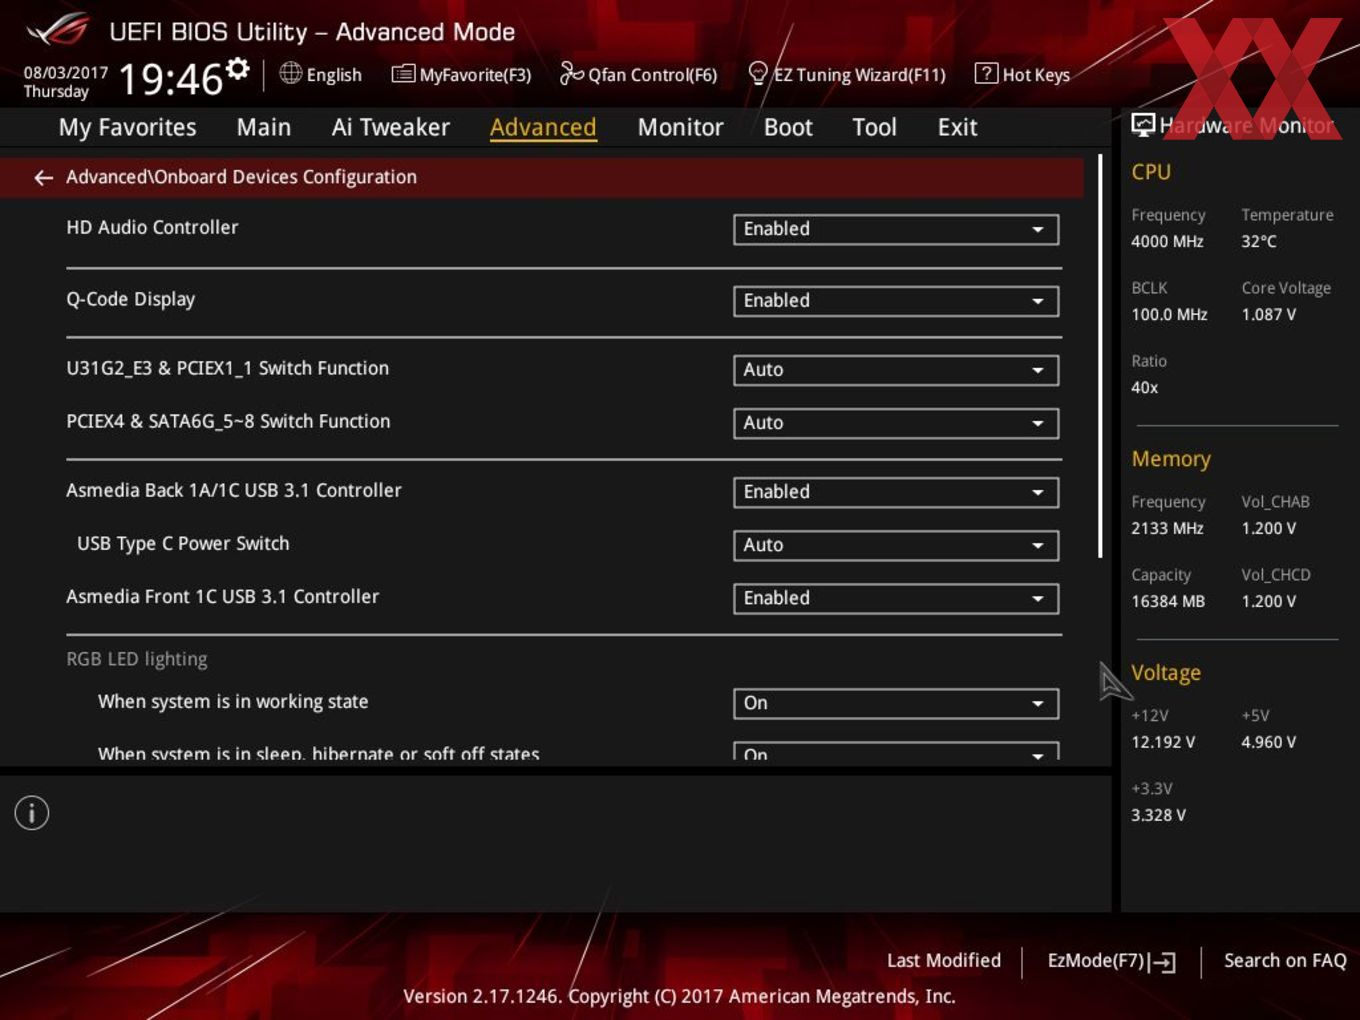
Task: Click +12V reading 12.192 V
Action: click(x=1163, y=742)
